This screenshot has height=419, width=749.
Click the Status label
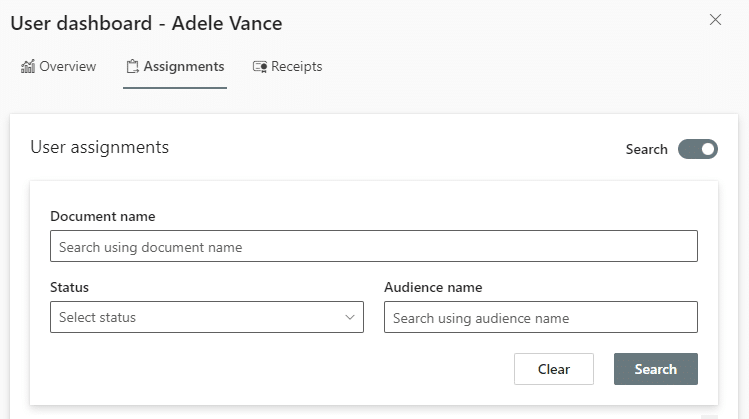point(69,287)
